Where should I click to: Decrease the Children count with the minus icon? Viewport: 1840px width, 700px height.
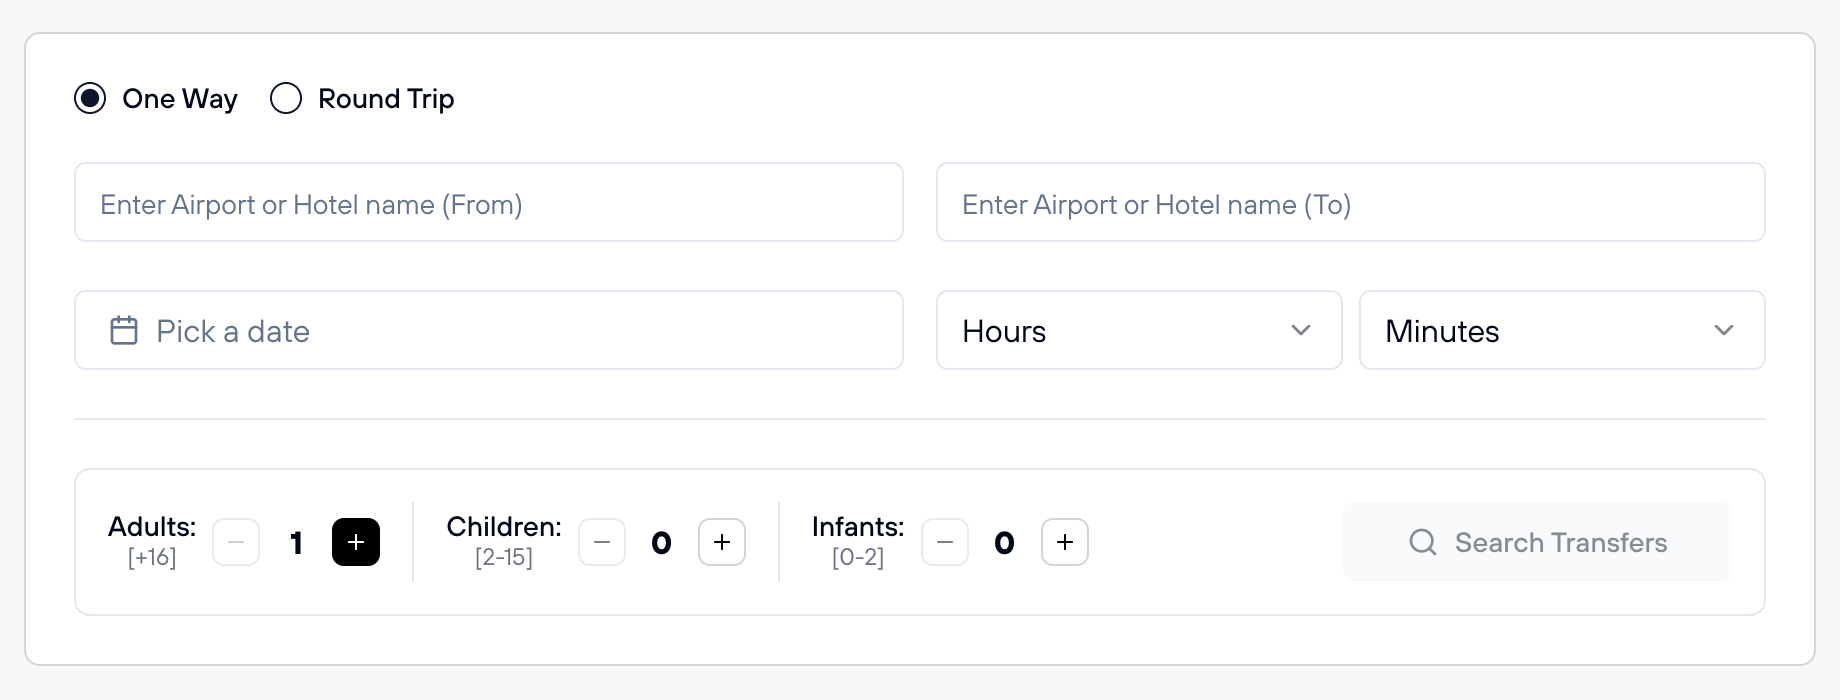tap(602, 542)
